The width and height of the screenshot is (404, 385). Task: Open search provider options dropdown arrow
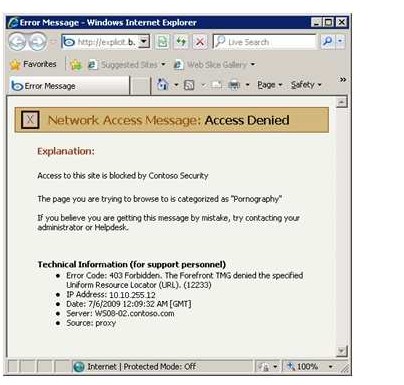tap(340, 41)
